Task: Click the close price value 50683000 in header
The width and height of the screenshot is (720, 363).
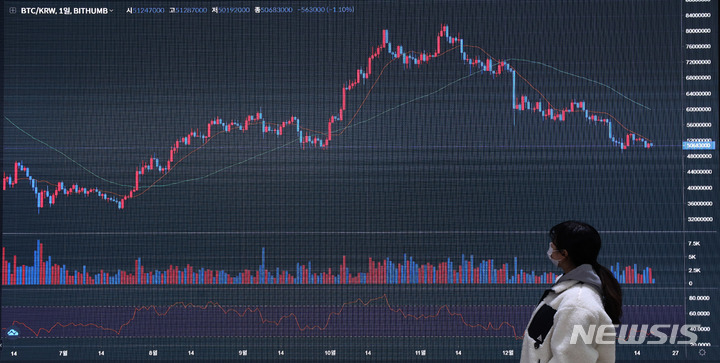Action: [x=276, y=10]
